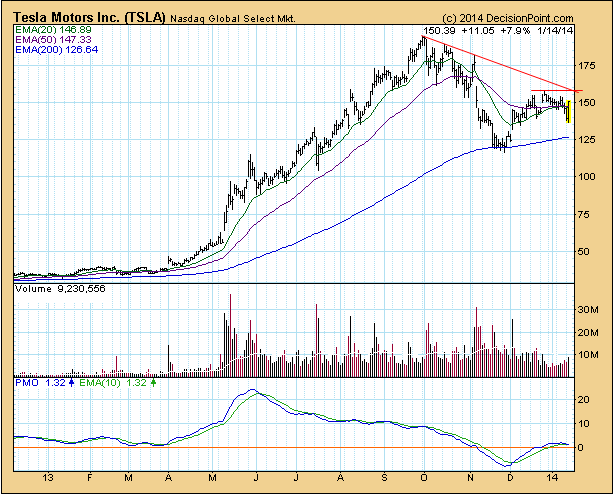The image size is (614, 494).
Task: Select the S month marker on time axis
Action: pyautogui.click(x=386, y=480)
